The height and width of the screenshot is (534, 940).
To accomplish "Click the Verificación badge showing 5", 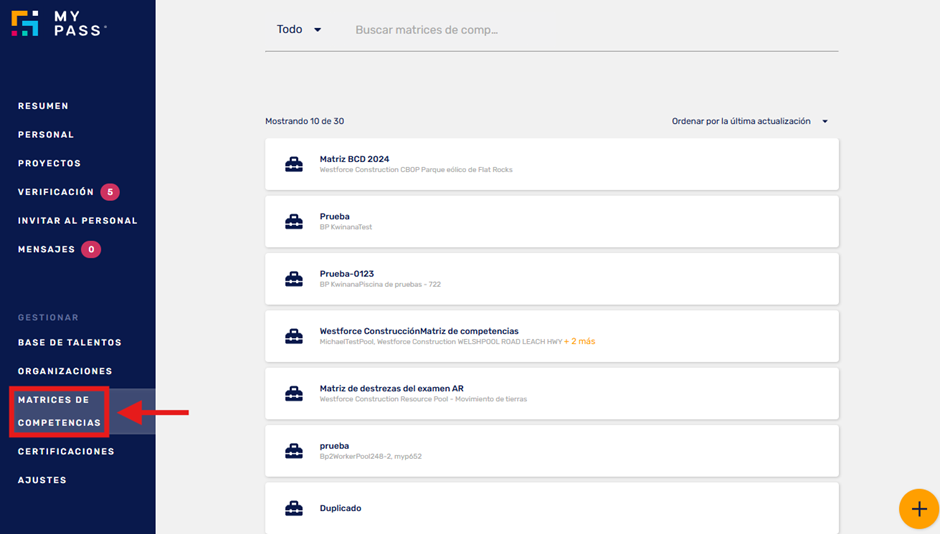I will click(x=110, y=192).
